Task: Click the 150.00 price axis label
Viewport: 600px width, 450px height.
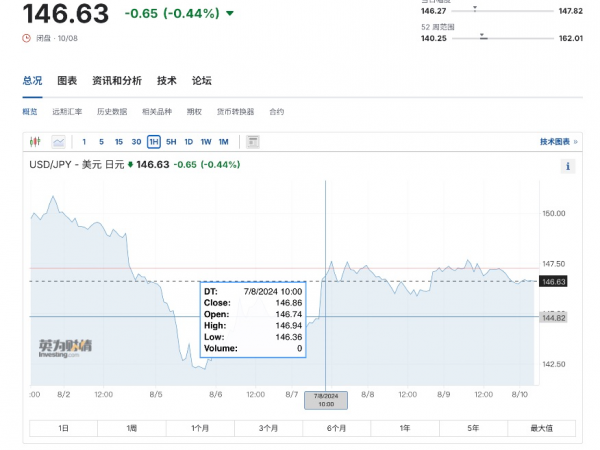Action: 554,214
